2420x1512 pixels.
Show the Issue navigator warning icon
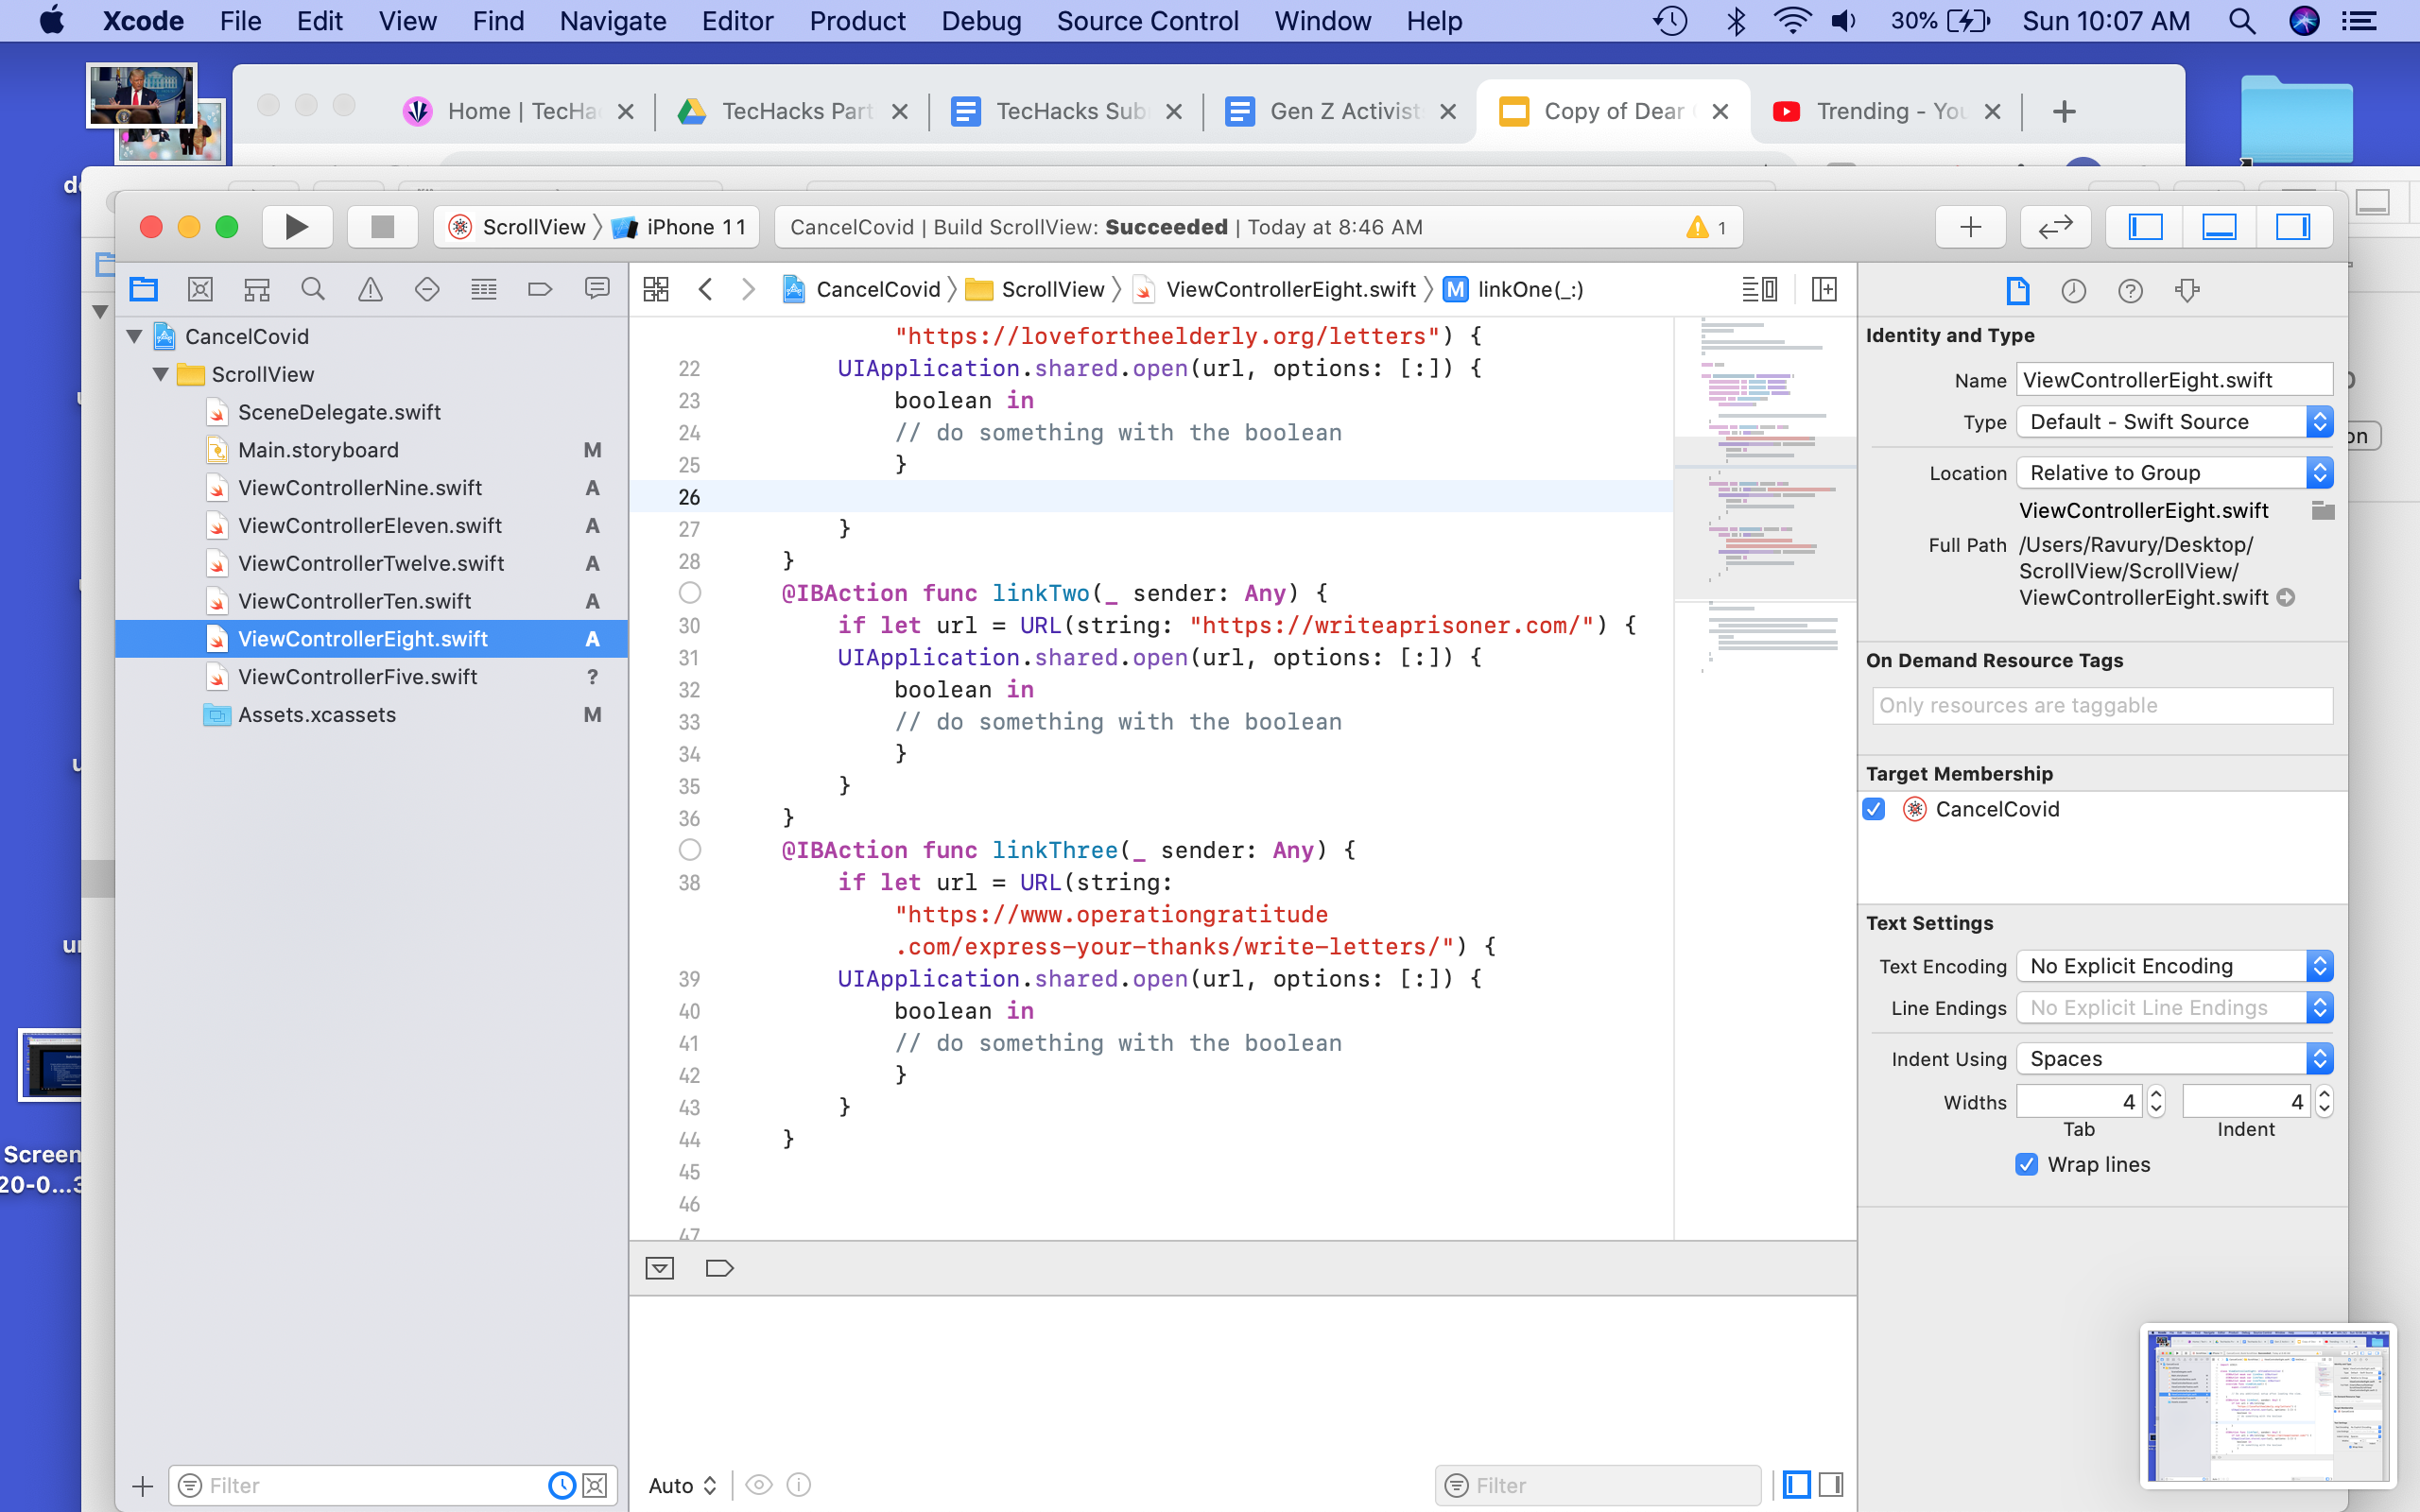pyautogui.click(x=370, y=290)
